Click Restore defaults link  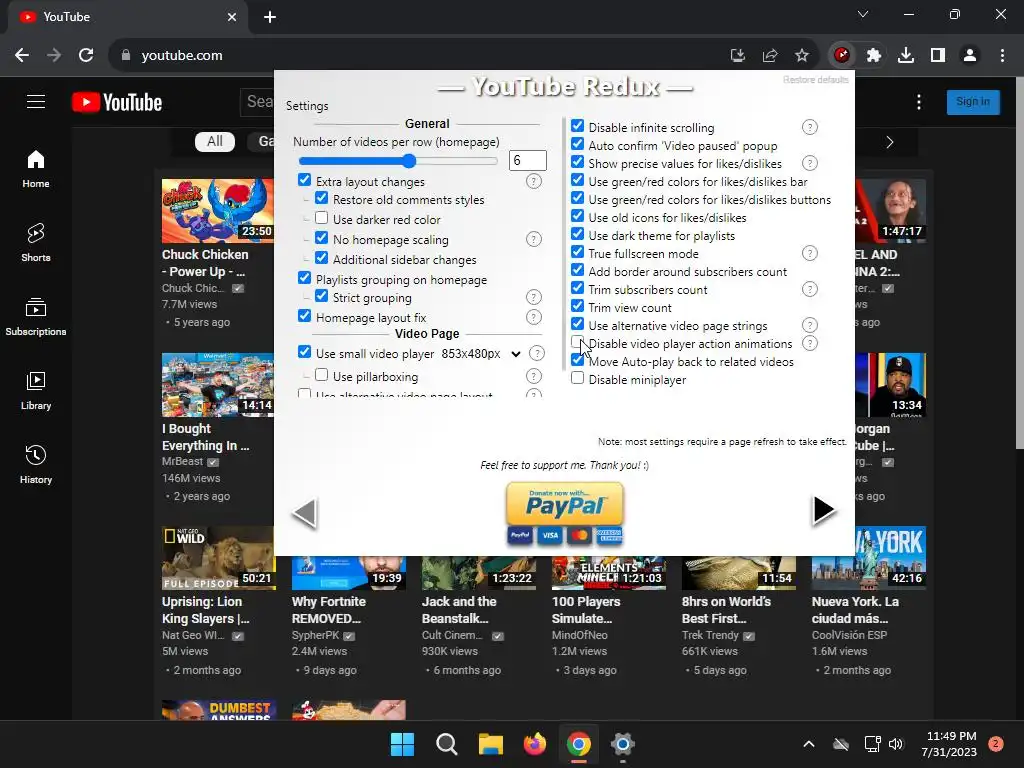(x=816, y=80)
